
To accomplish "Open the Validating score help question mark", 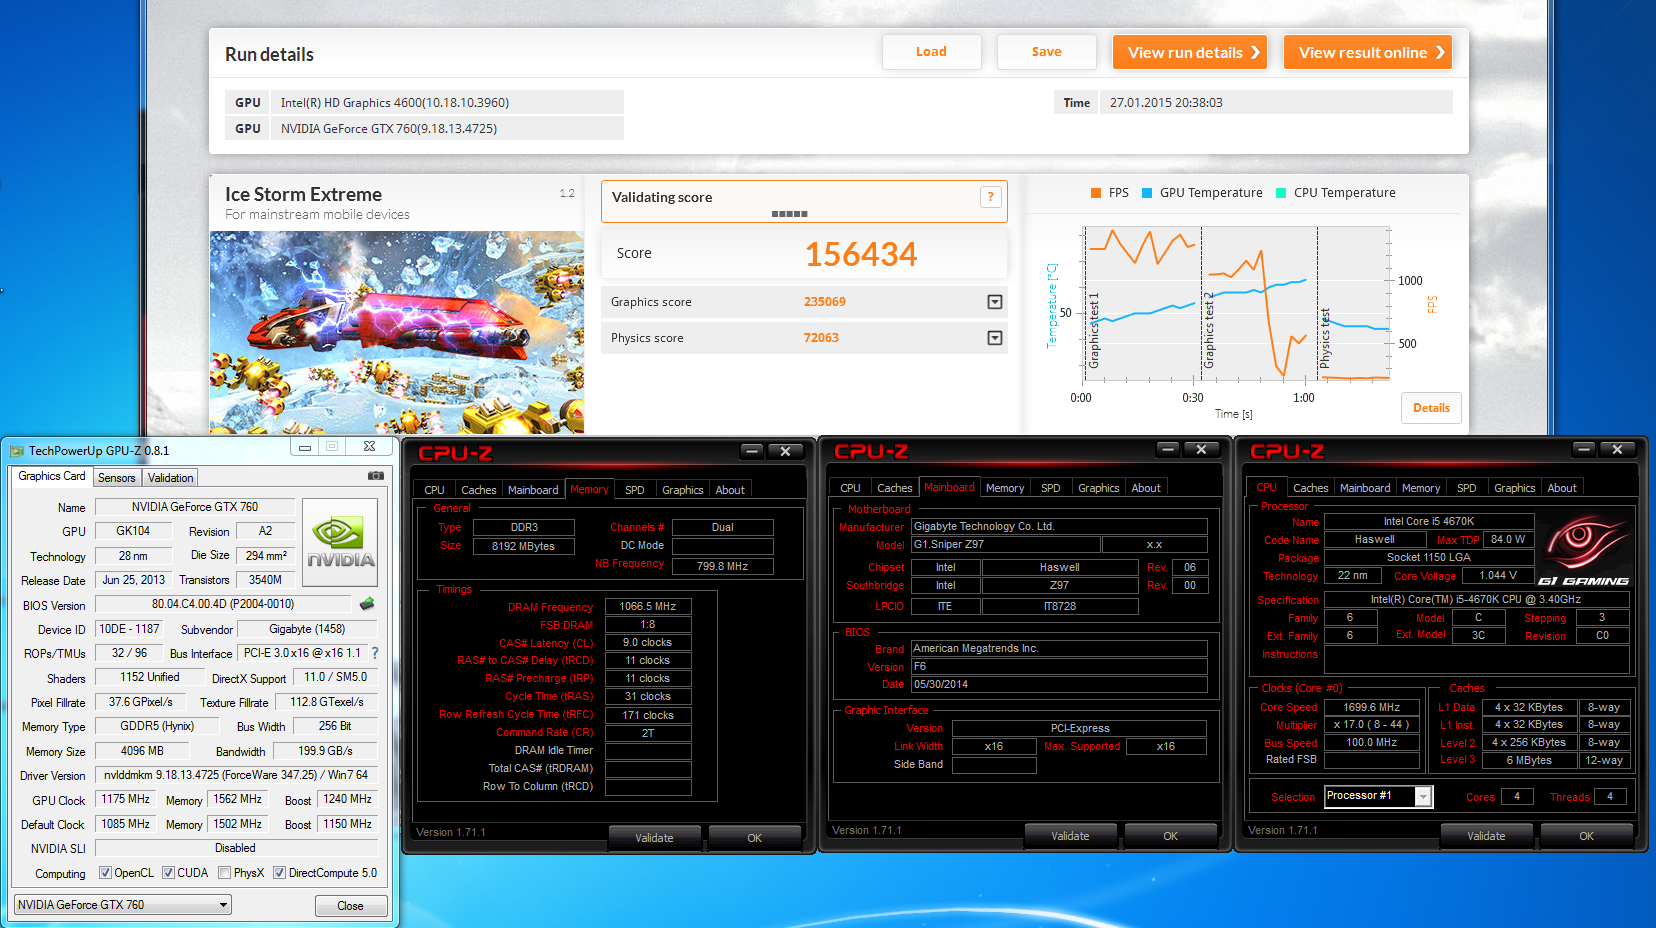I will click(990, 197).
